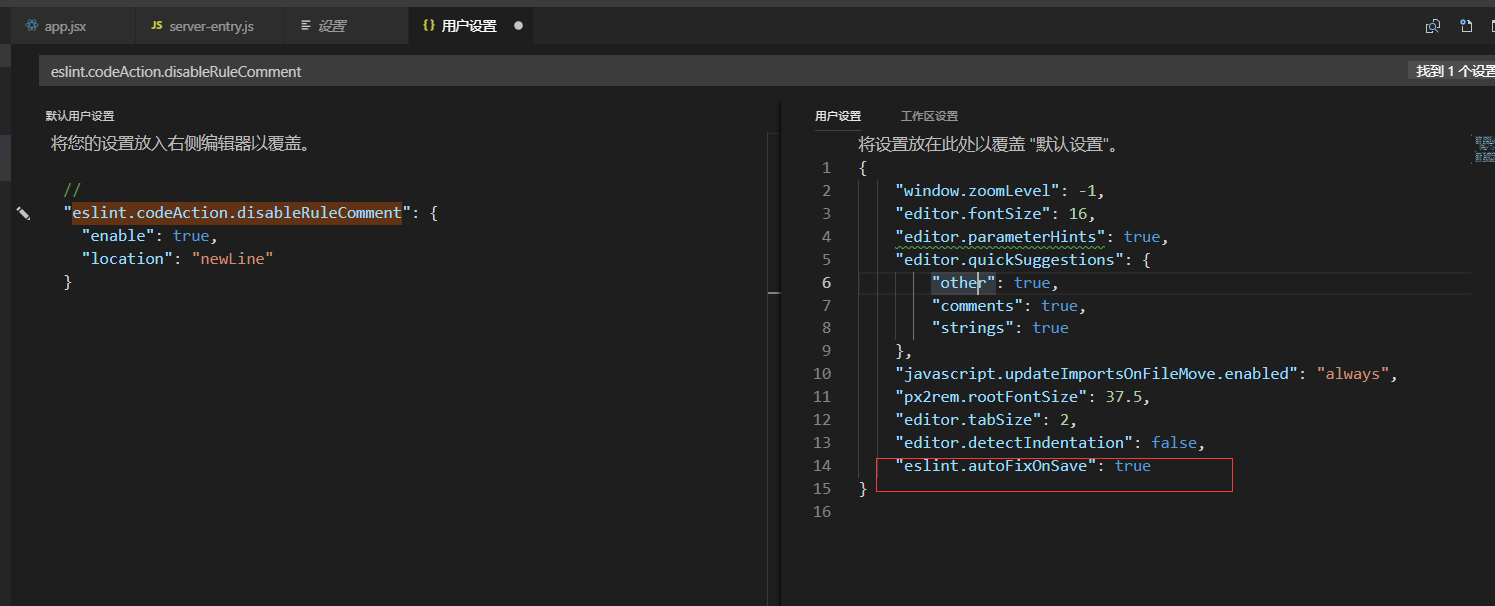Click the pencil edit icon beside eslint setting
The height and width of the screenshot is (606, 1495).
[x=23, y=213]
